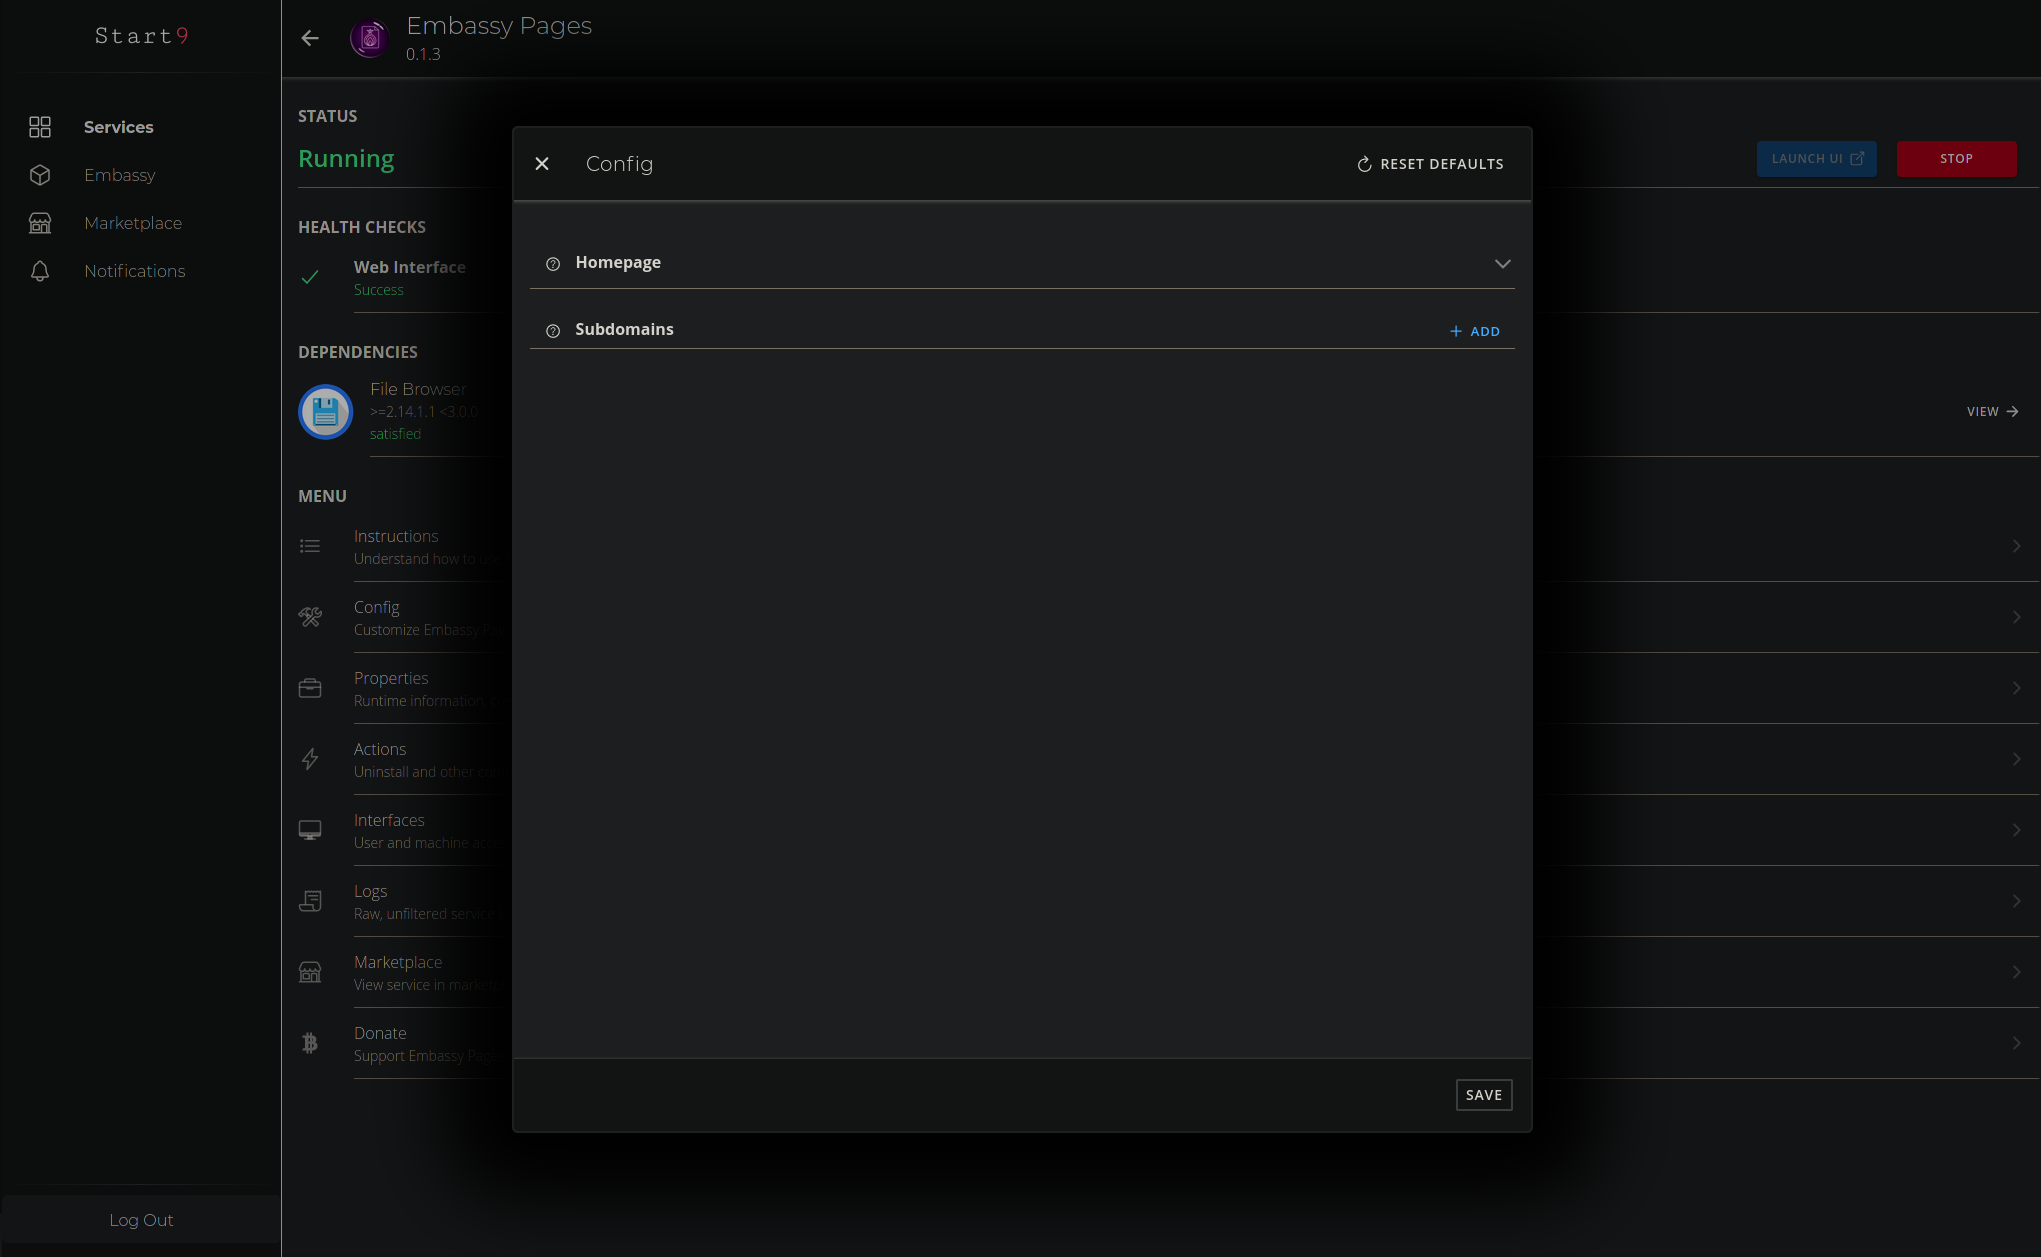The image size is (2041, 1257).
Task: Click the back arrow in header
Action: pyautogui.click(x=310, y=38)
